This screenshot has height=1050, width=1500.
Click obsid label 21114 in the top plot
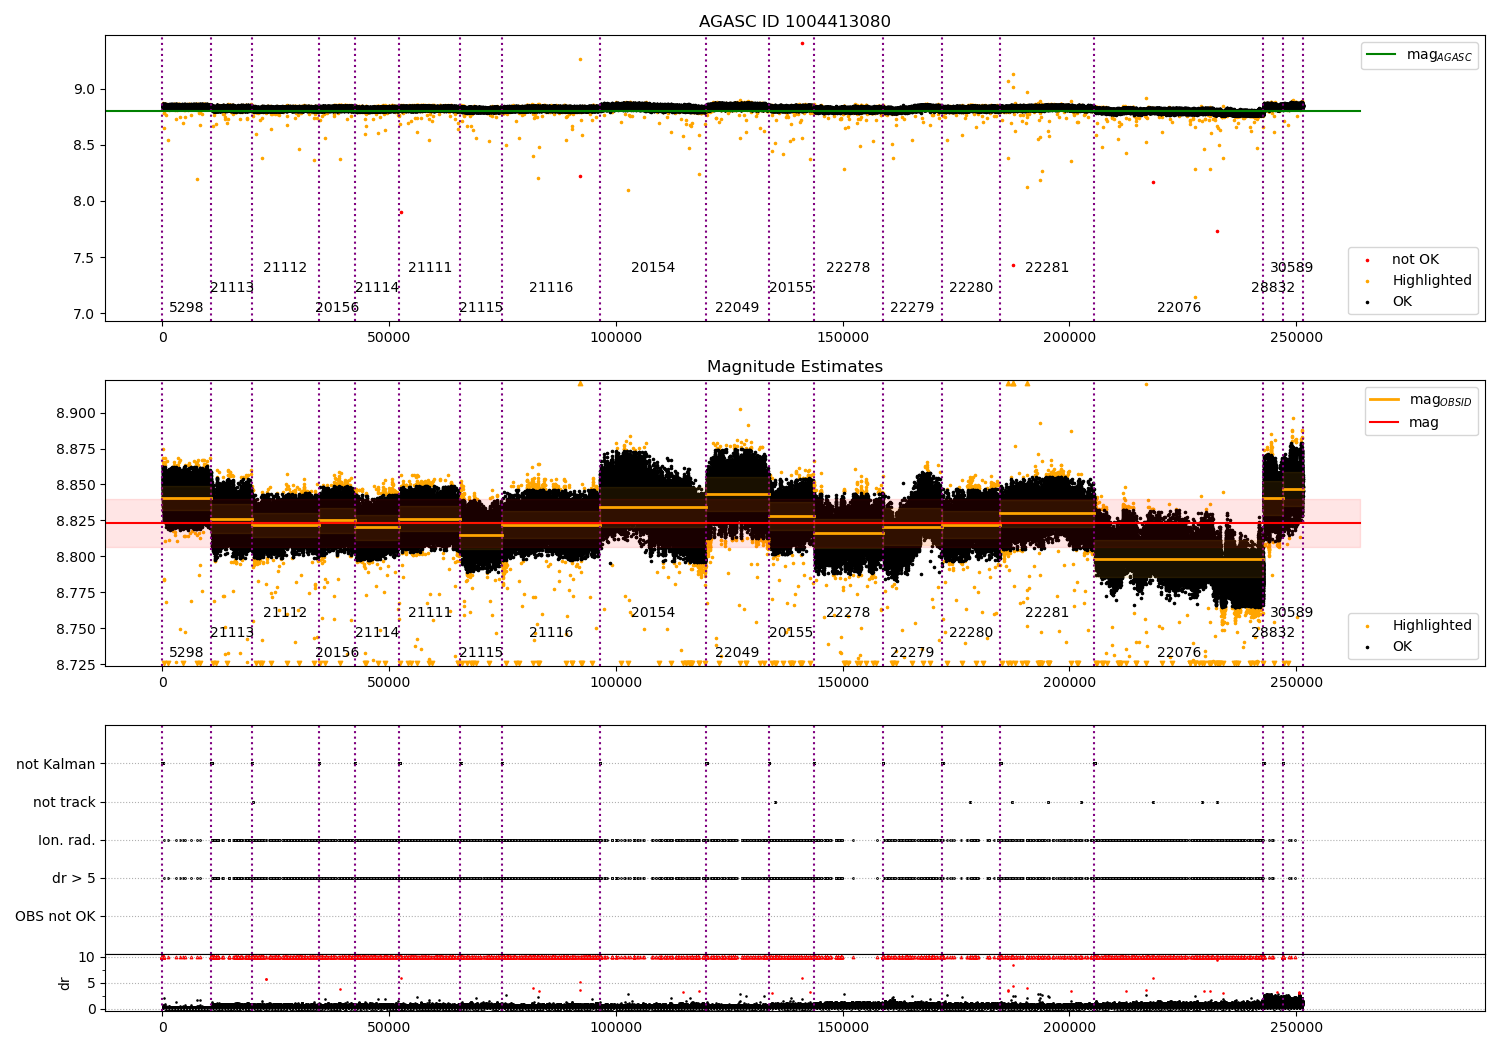point(377,288)
